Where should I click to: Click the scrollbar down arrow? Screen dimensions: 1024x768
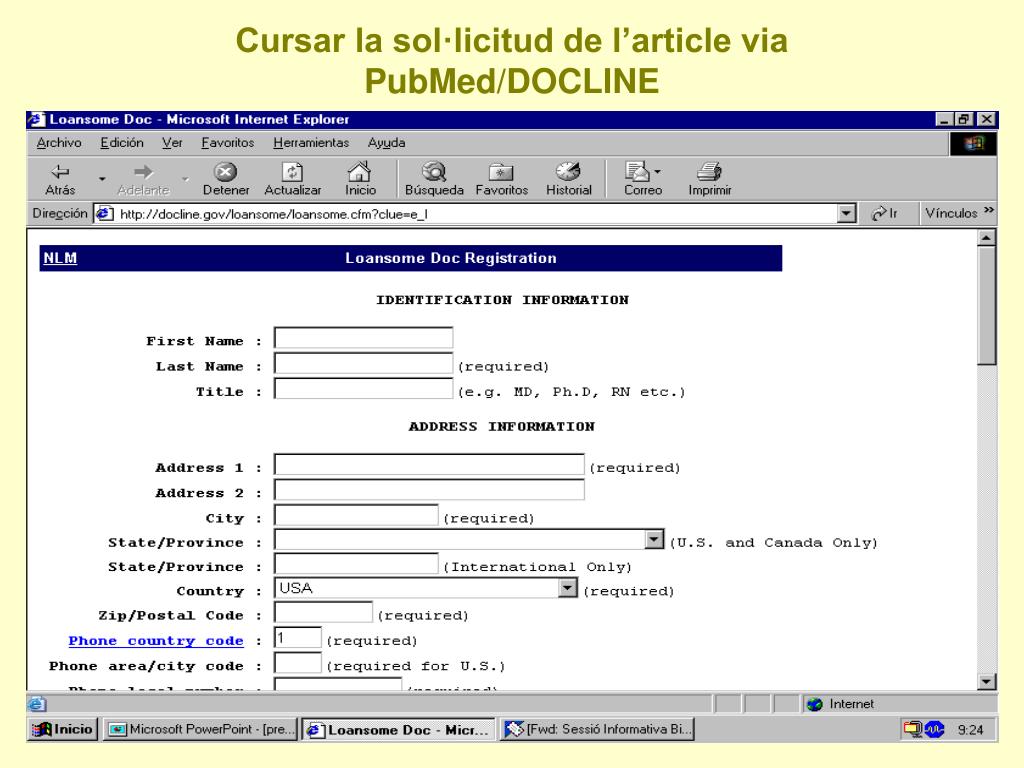click(987, 682)
